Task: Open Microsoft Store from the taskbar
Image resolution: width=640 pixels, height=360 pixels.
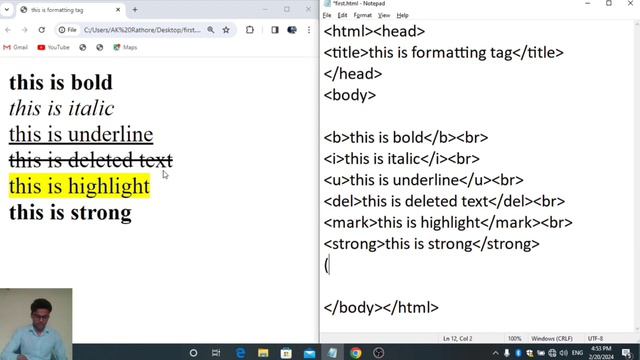Action: tap(286, 353)
